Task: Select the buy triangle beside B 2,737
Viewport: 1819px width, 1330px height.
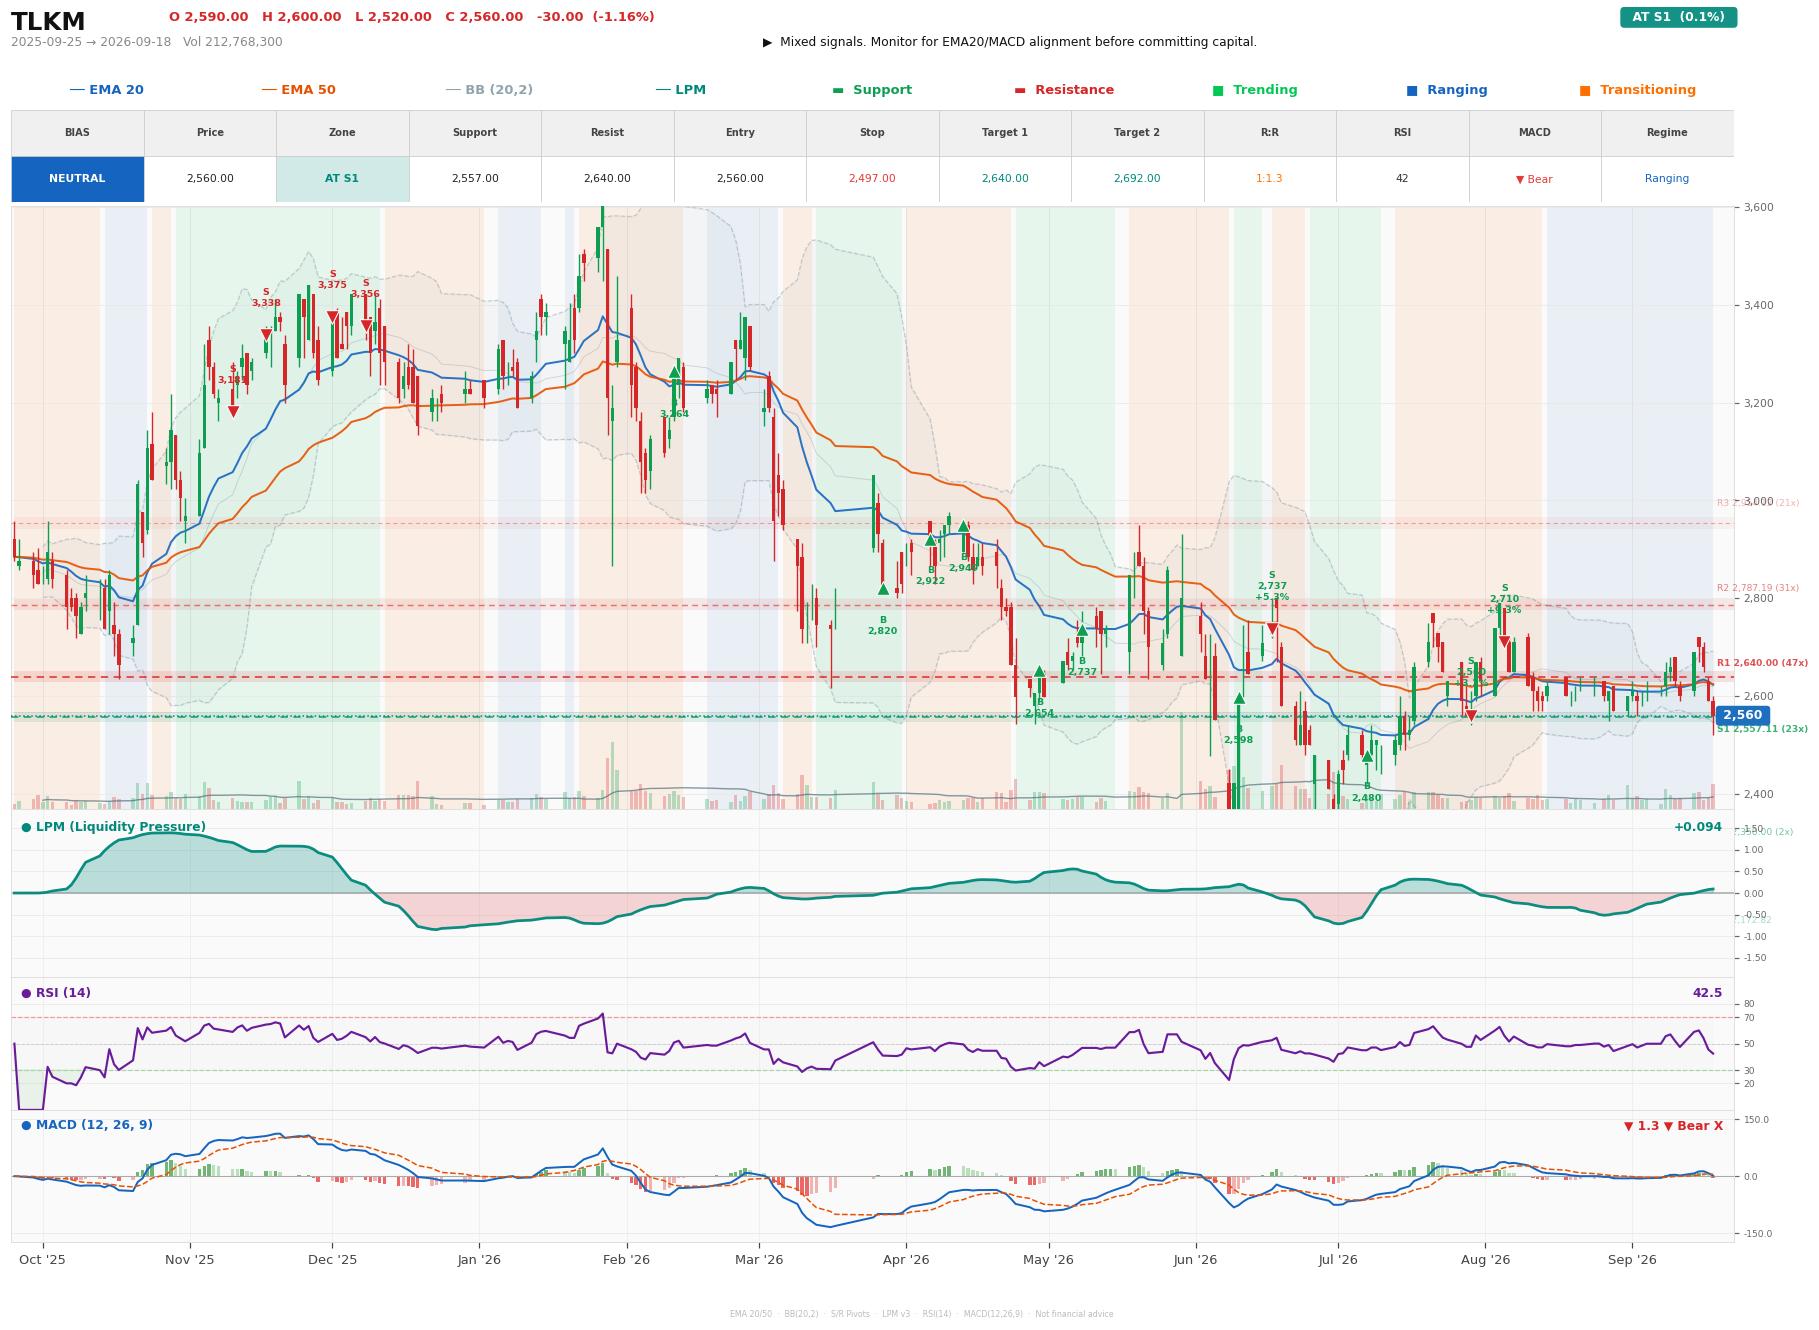Action: pyautogui.click(x=1082, y=630)
